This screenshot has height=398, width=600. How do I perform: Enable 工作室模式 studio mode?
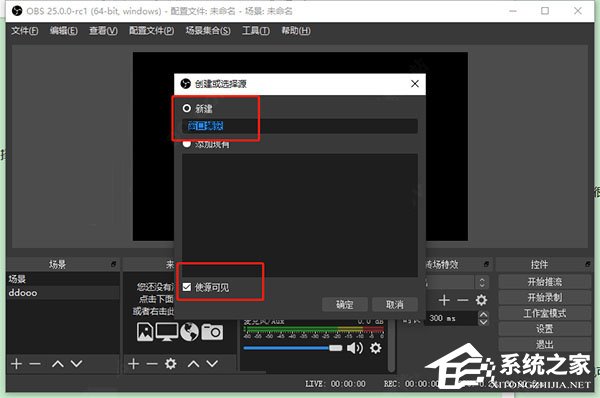click(x=545, y=313)
